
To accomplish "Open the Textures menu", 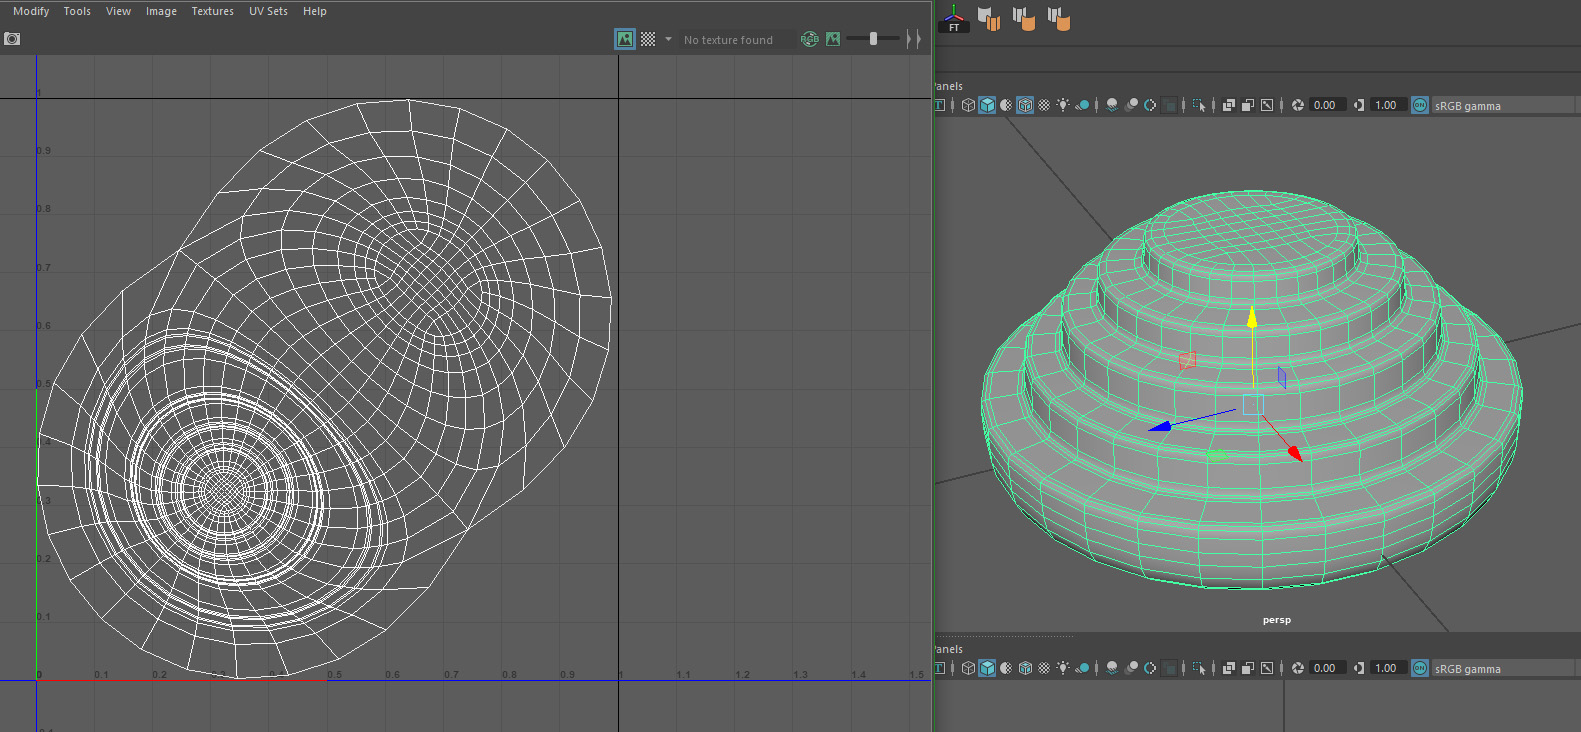I will pyautogui.click(x=212, y=11).
